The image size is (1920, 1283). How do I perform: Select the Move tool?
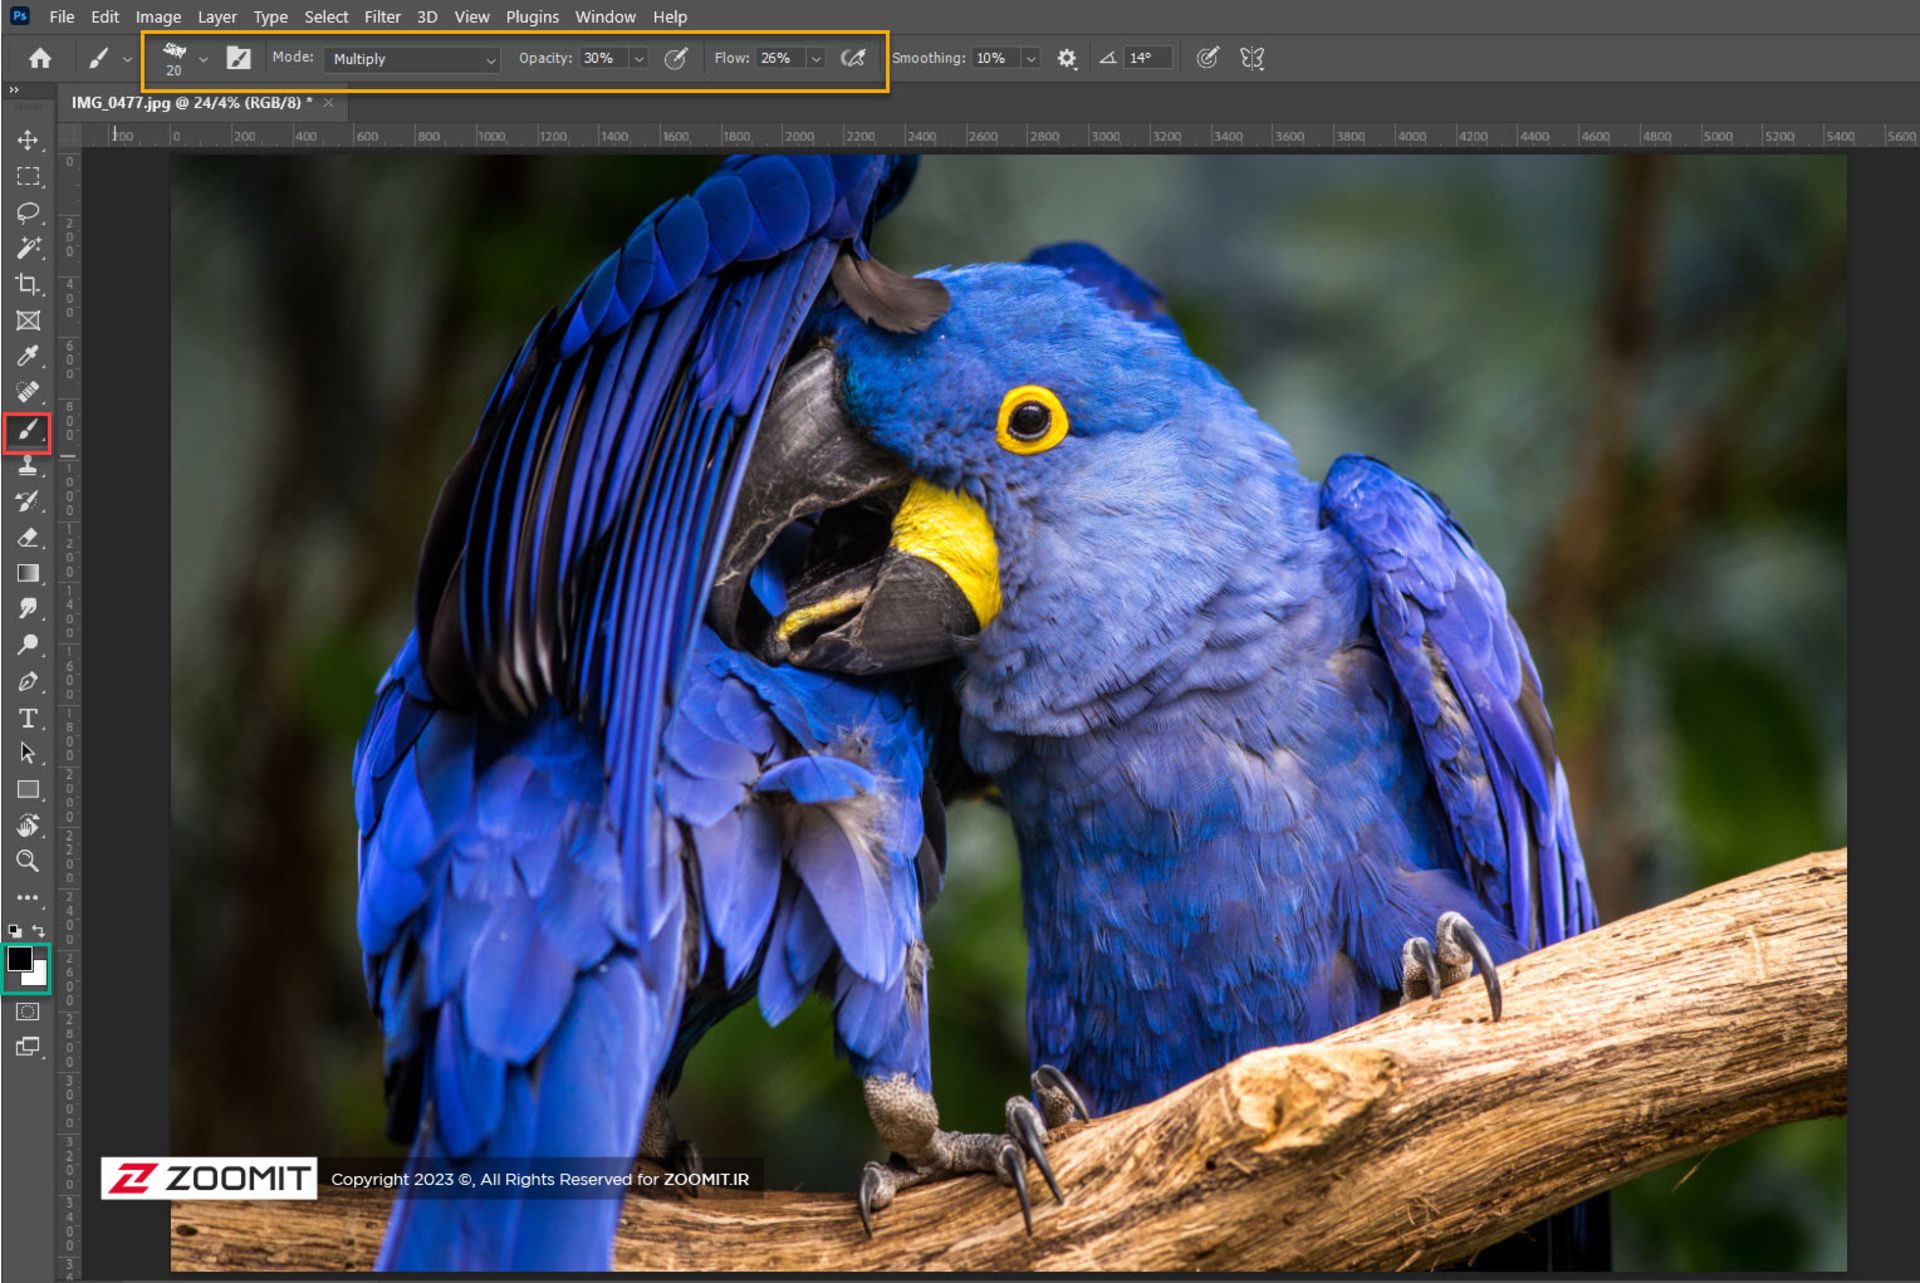28,140
